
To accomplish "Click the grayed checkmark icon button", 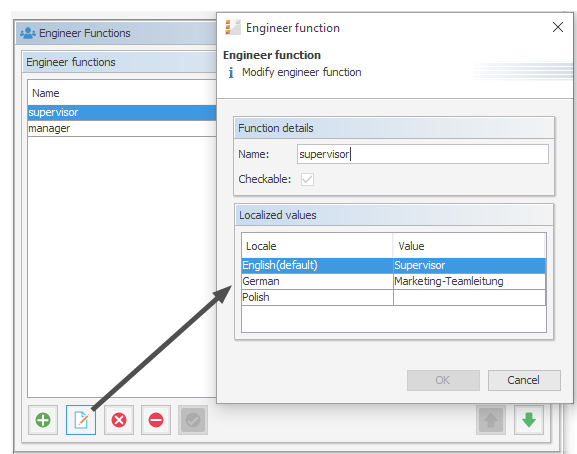I will tap(193, 420).
